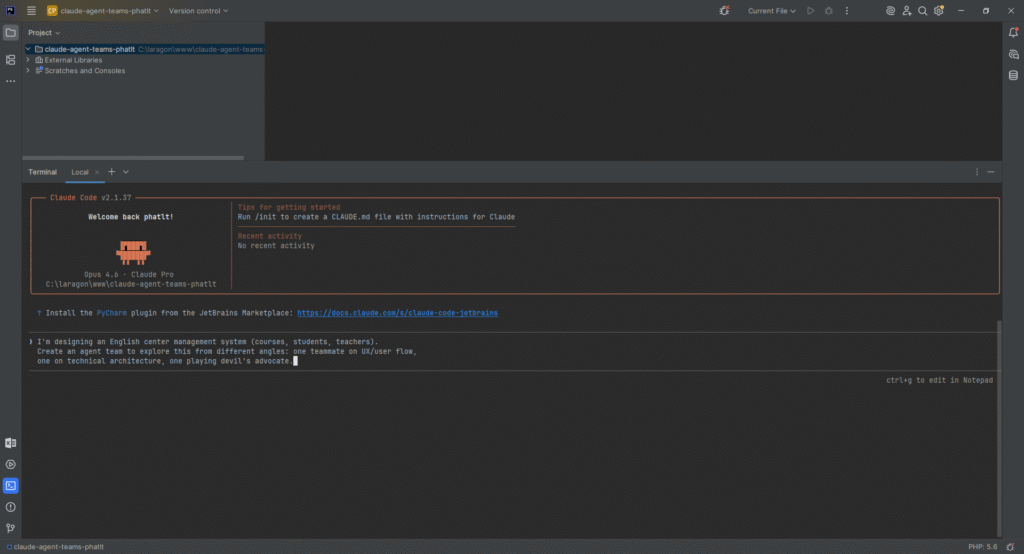Image resolution: width=1024 pixels, height=554 pixels.
Task: Click the Debug bug icon
Action: click(x=828, y=11)
